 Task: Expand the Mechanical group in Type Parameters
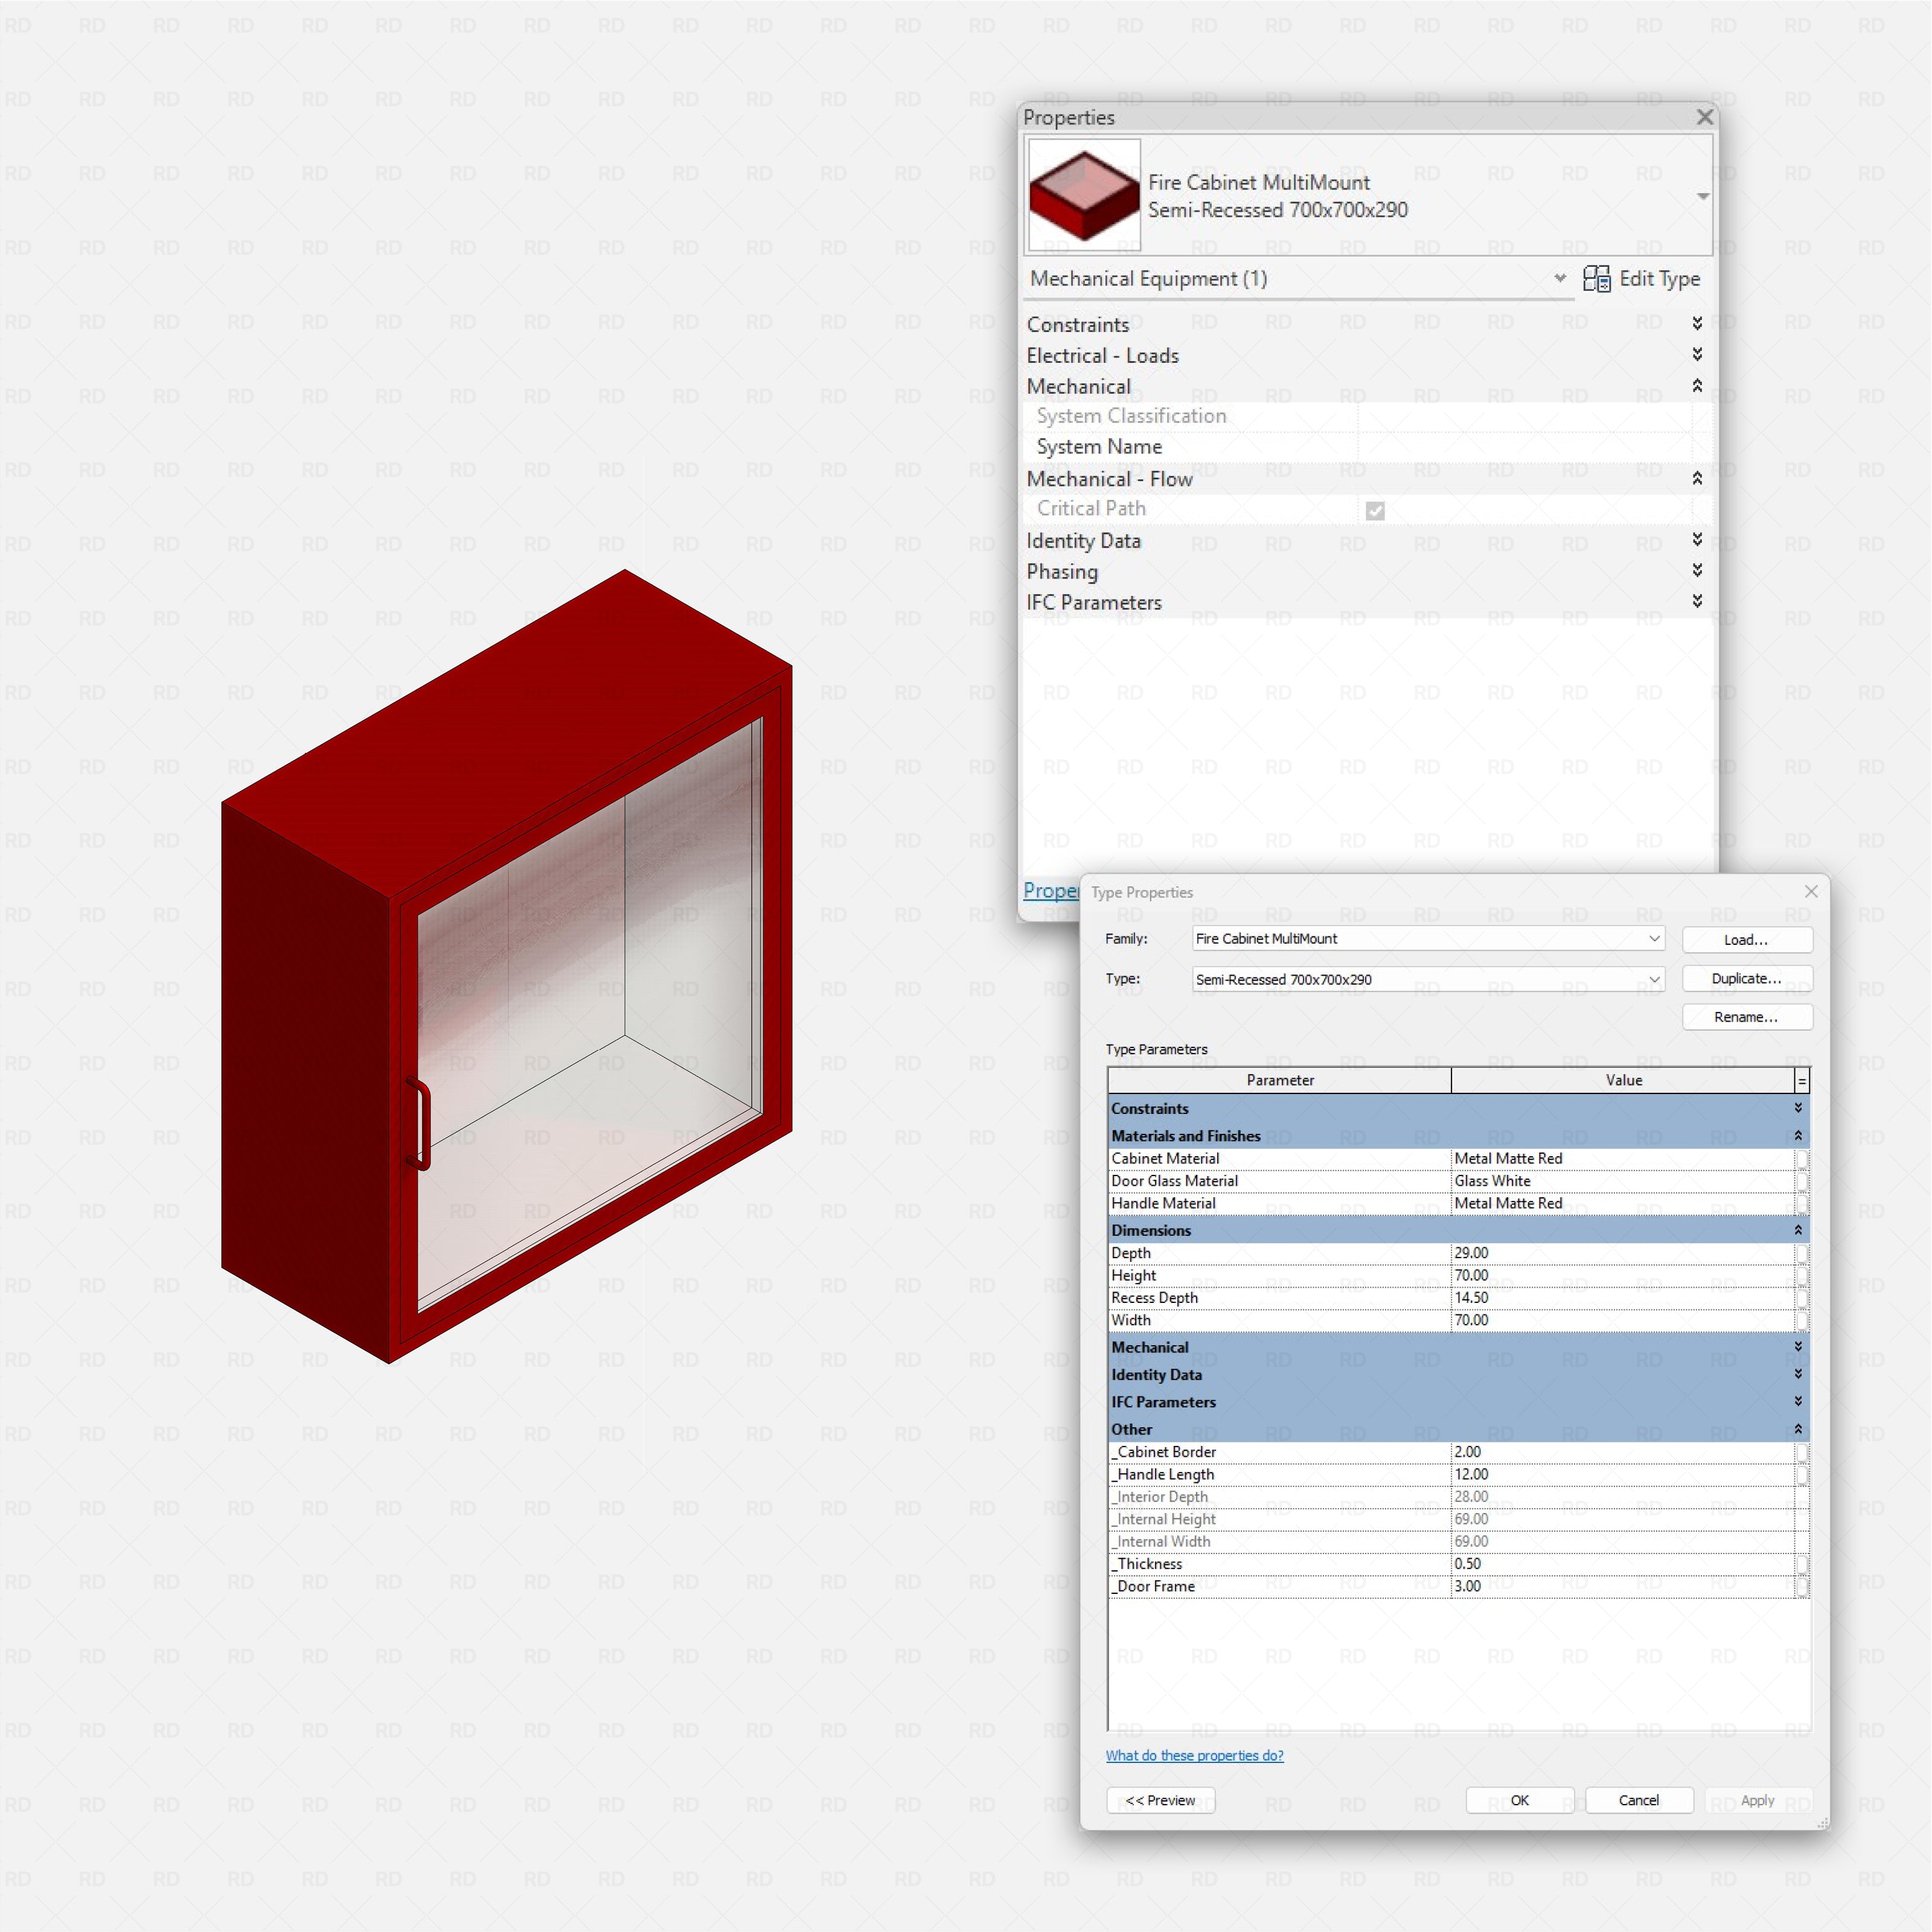click(x=1797, y=1347)
